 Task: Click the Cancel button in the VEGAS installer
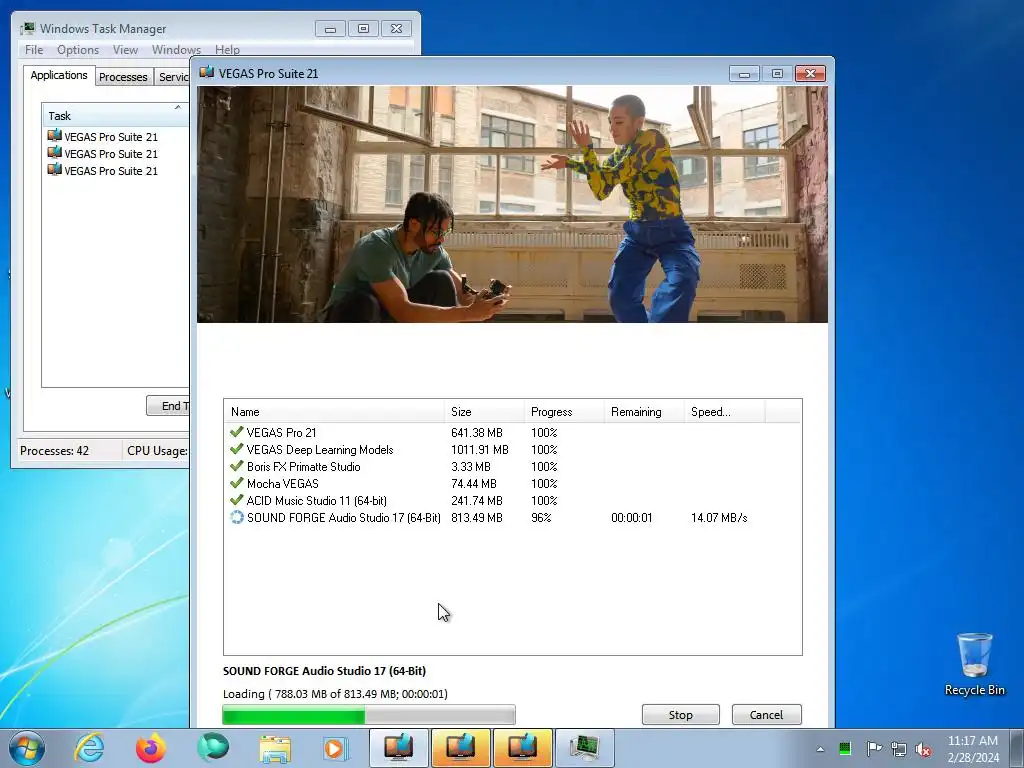click(766, 714)
